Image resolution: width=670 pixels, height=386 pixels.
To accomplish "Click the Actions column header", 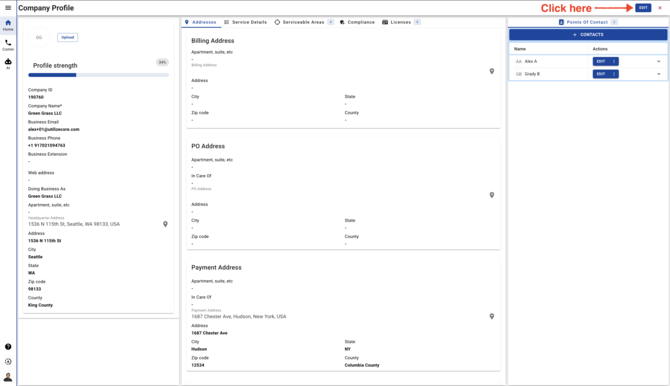I will [x=600, y=49].
